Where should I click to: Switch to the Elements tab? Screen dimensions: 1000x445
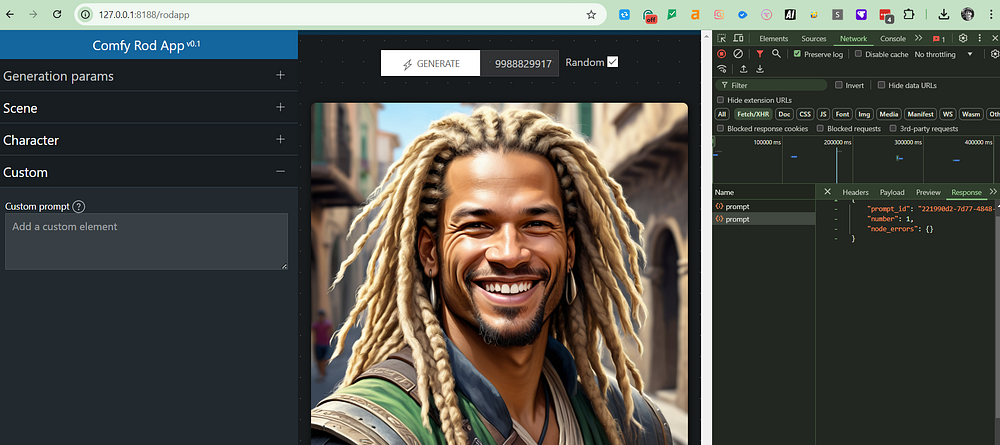coord(774,39)
